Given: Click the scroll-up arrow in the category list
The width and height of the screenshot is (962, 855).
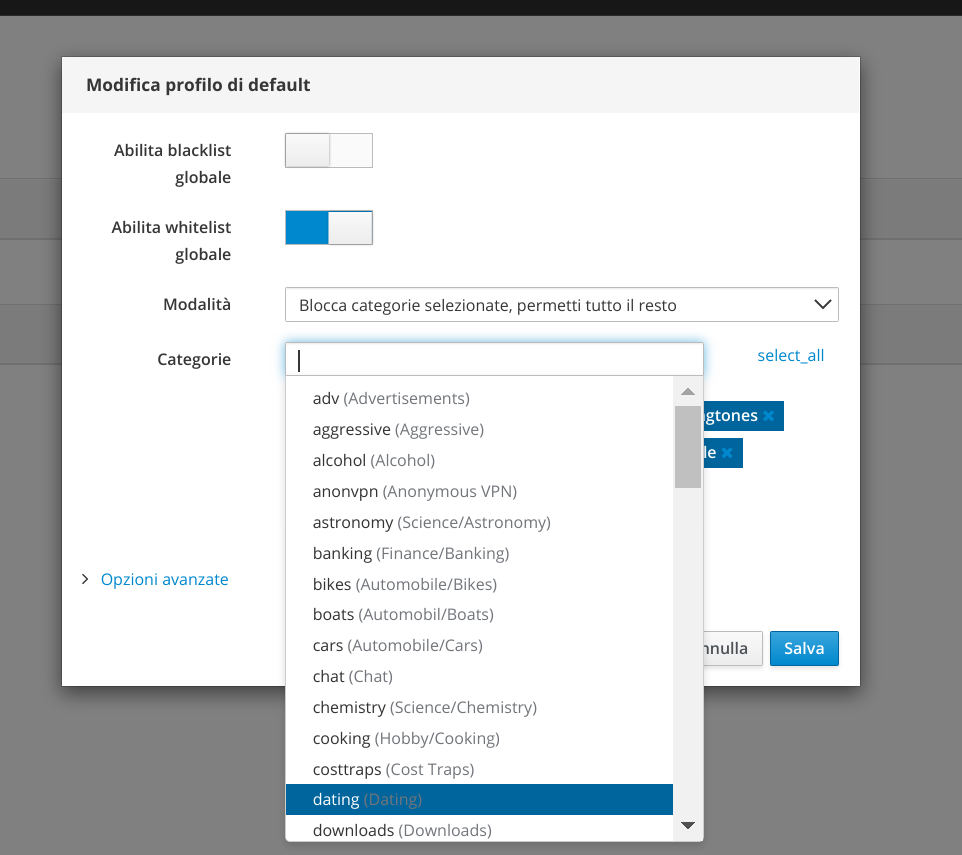Looking at the screenshot, I should click(687, 391).
